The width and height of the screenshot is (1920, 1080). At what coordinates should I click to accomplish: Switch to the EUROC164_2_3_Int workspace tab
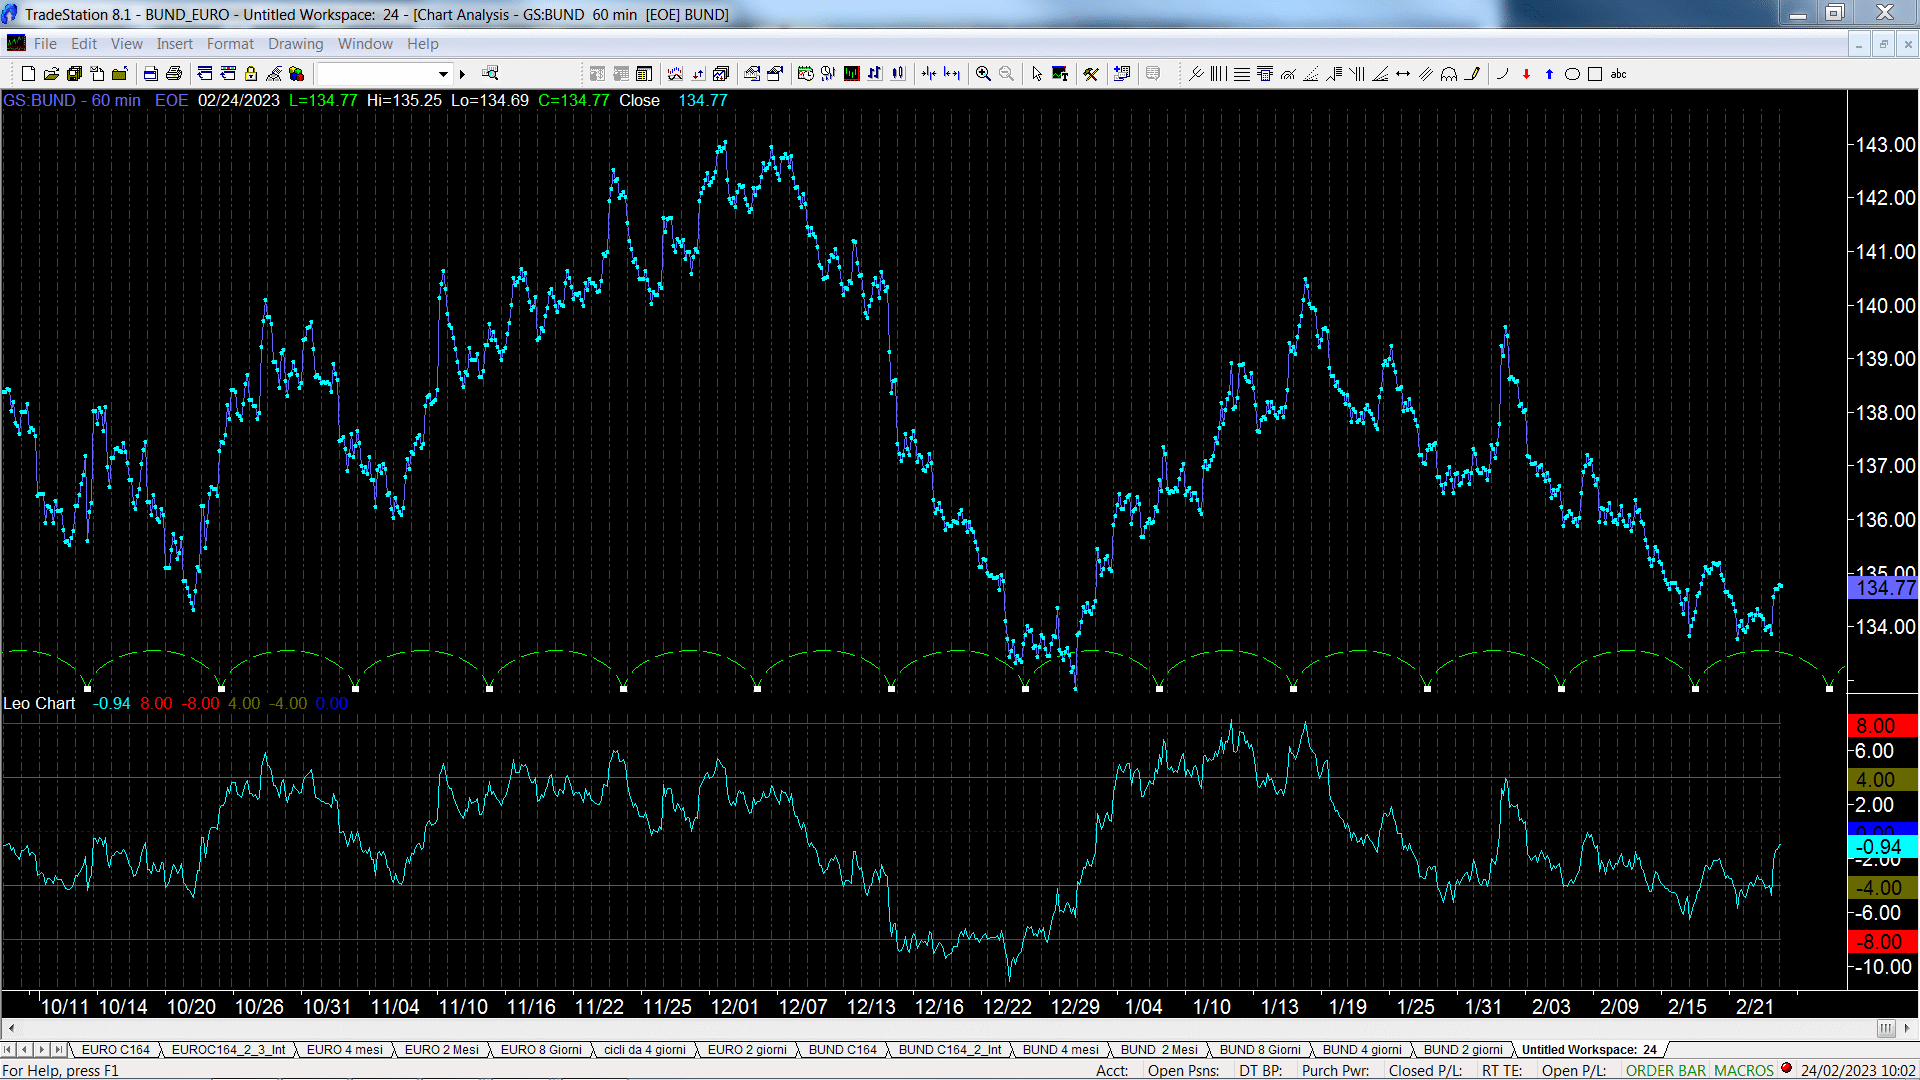point(228,1050)
